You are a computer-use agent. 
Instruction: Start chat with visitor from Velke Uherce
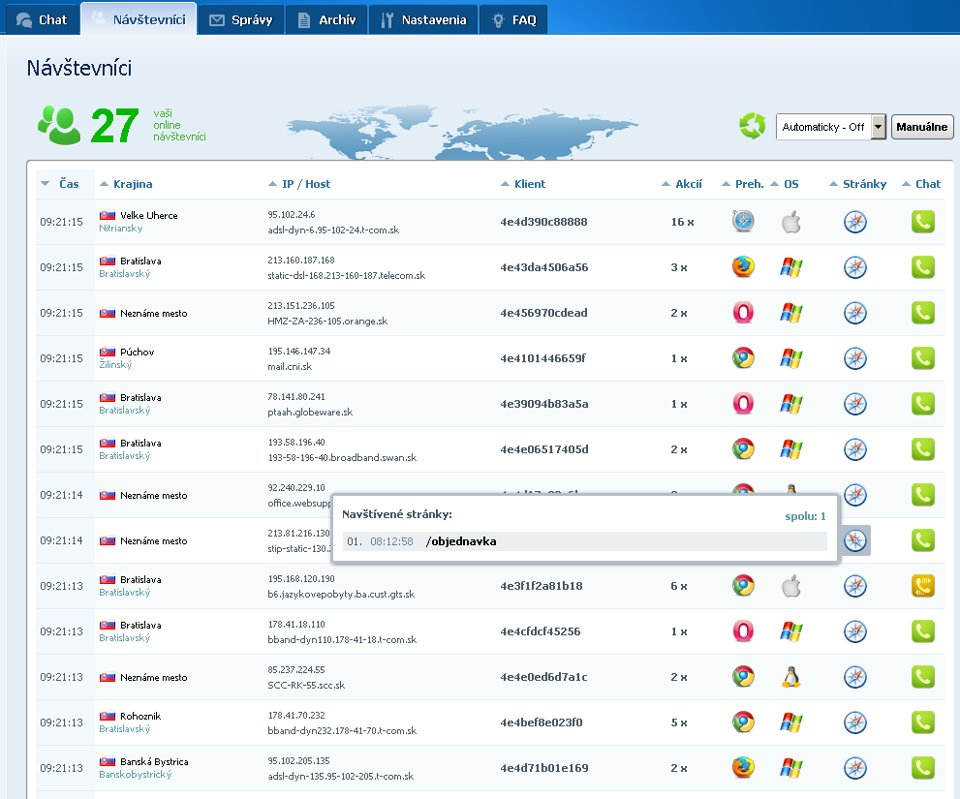point(923,222)
